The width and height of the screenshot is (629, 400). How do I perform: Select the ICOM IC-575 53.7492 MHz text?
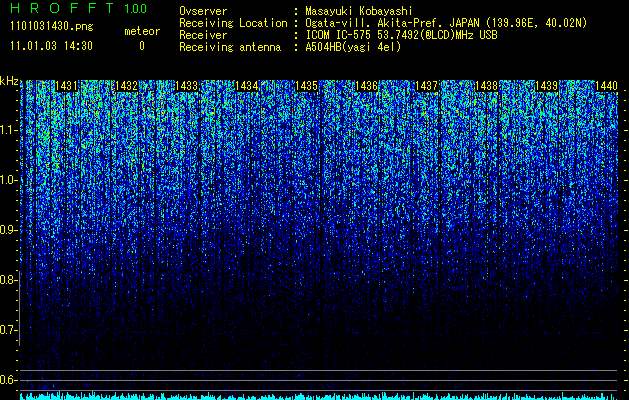(401, 35)
